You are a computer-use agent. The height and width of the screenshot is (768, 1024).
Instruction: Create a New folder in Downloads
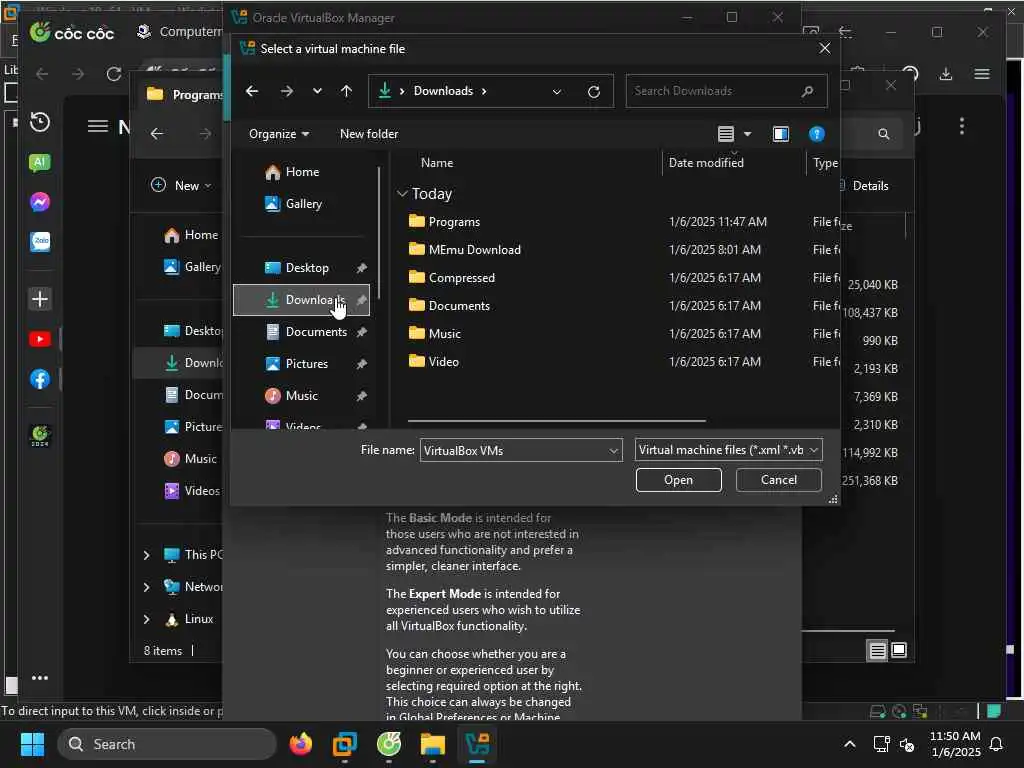coord(368,134)
